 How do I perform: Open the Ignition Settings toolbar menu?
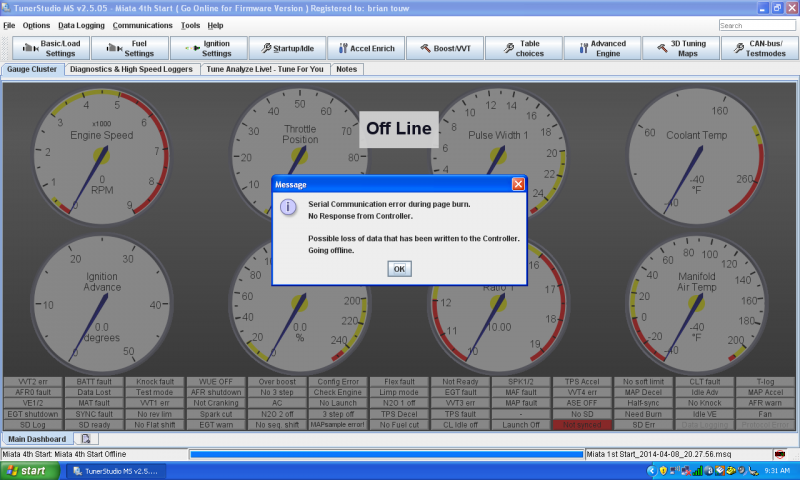[x=208, y=48]
